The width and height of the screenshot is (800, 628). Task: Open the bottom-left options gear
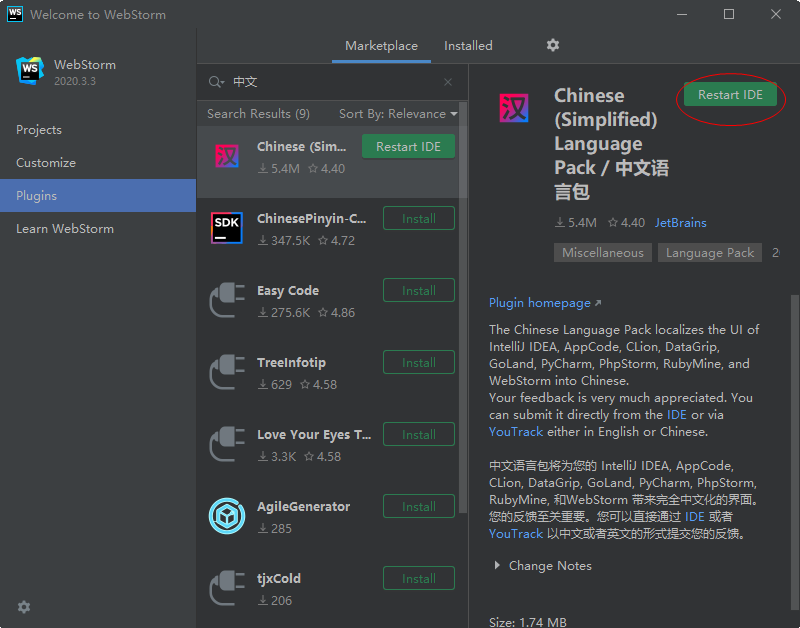click(24, 607)
